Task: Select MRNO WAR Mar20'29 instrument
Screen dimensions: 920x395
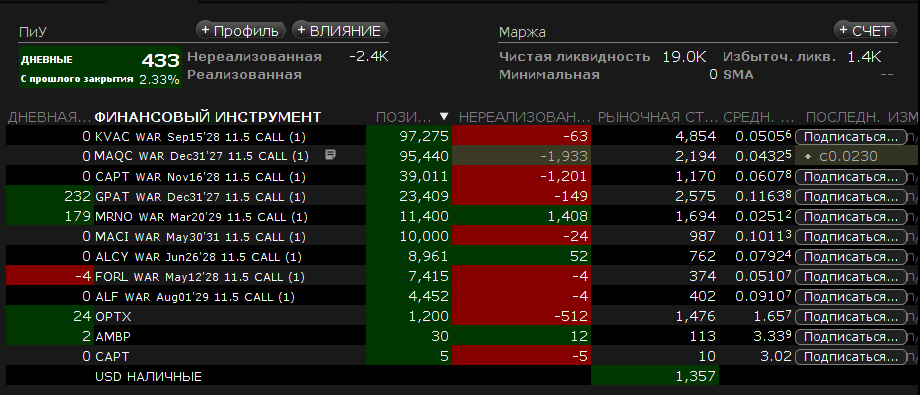Action: (201, 217)
